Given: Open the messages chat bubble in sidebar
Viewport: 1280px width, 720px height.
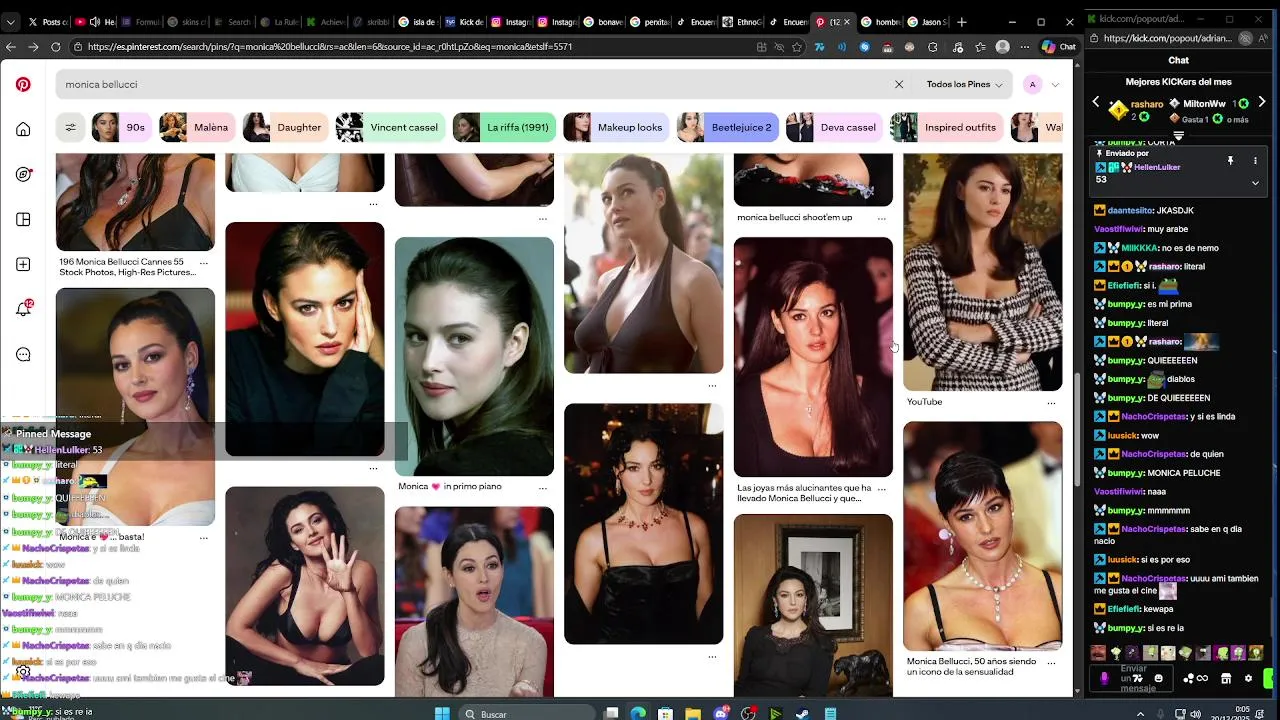Looking at the screenshot, I should click(x=23, y=354).
